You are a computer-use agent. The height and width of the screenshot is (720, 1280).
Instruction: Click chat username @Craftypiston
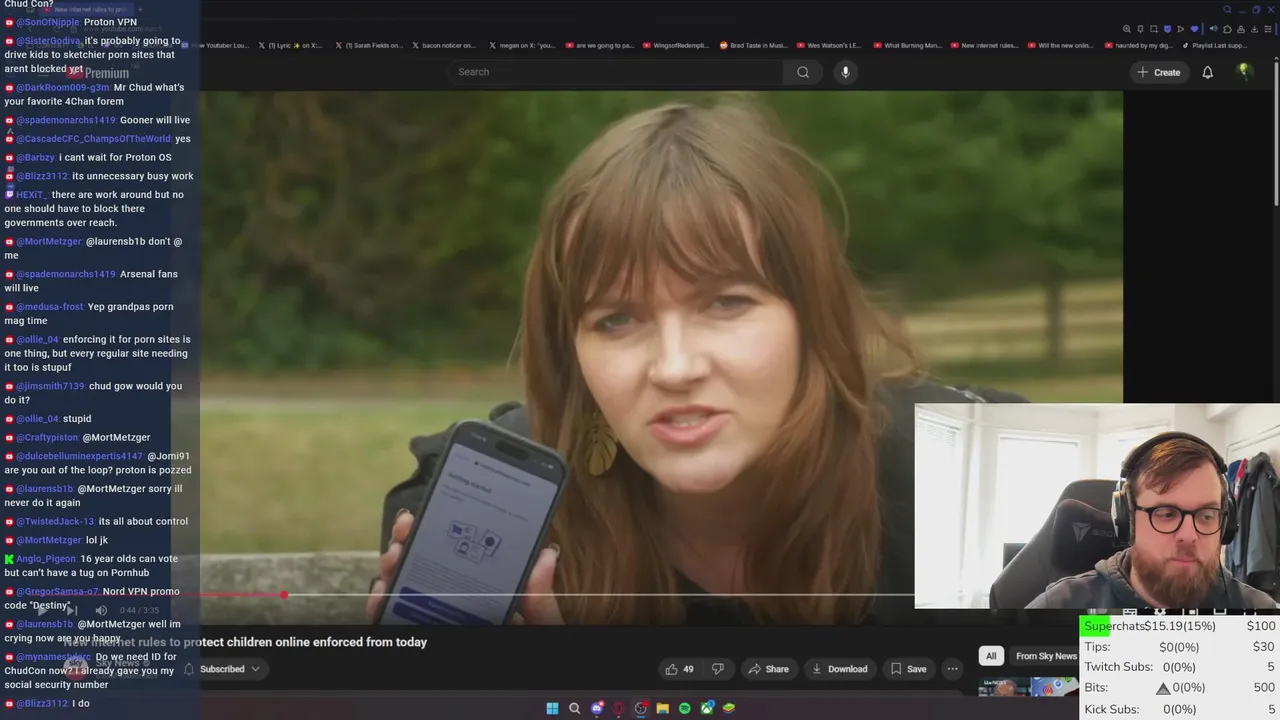click(47, 437)
